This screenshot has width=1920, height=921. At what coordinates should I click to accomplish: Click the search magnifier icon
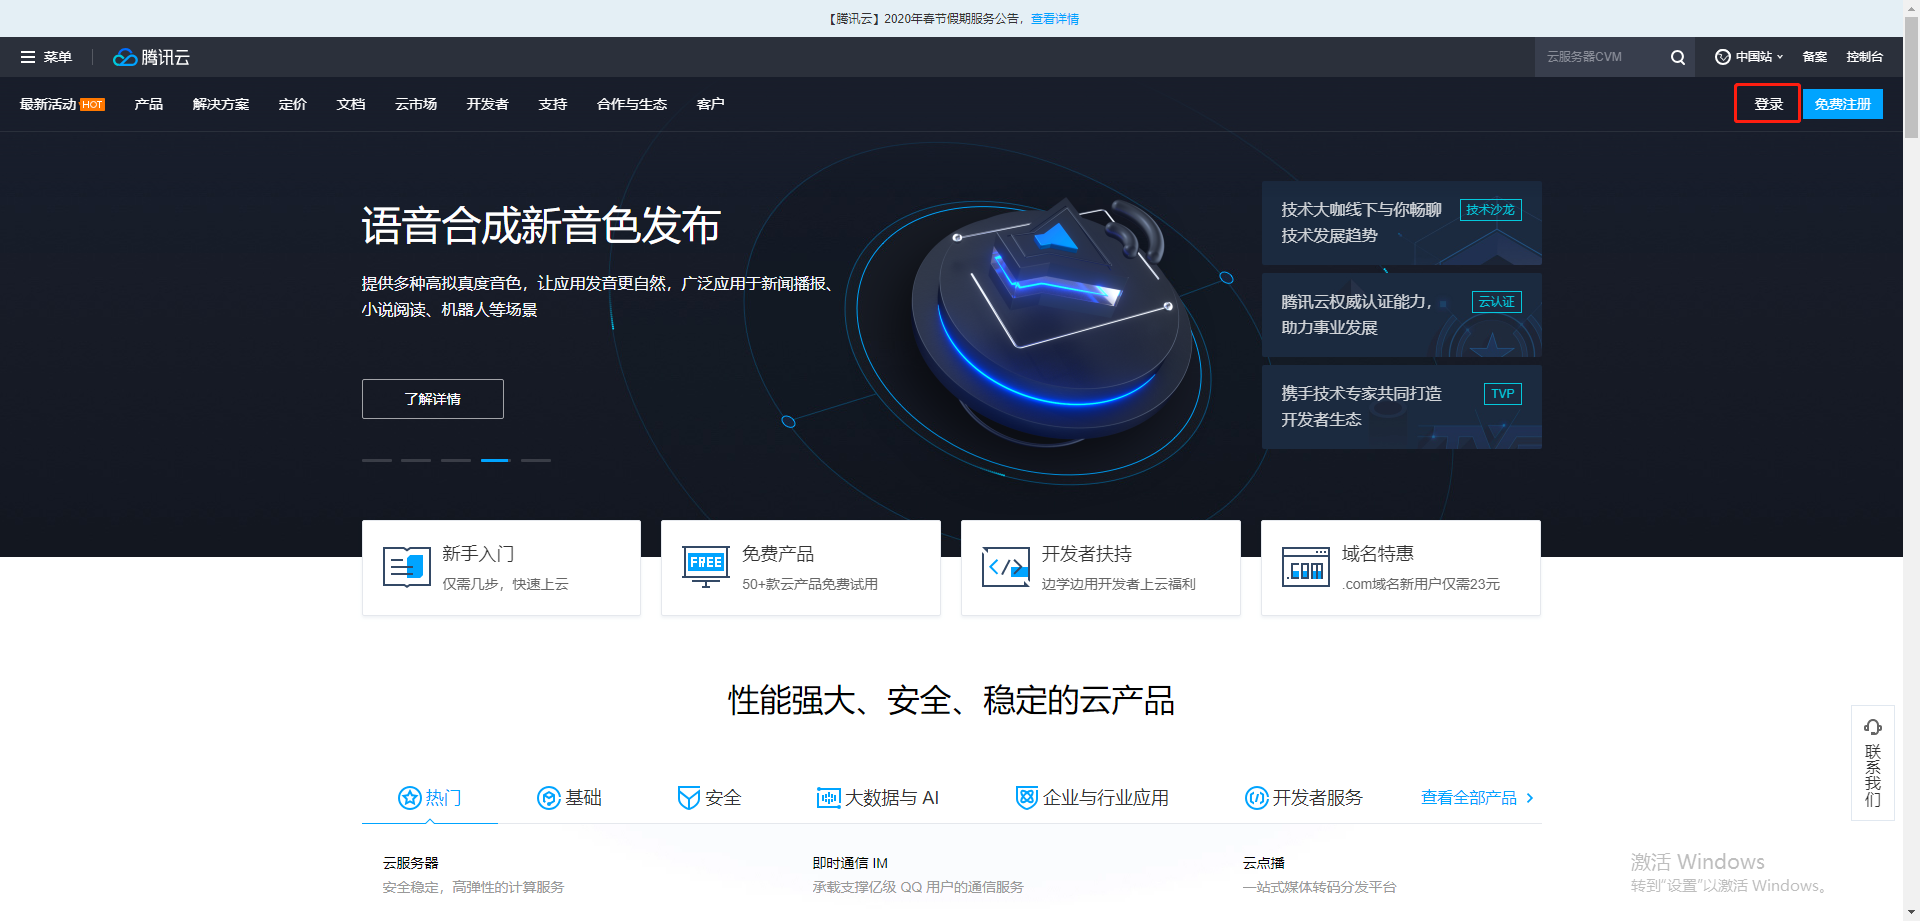[x=1677, y=57]
